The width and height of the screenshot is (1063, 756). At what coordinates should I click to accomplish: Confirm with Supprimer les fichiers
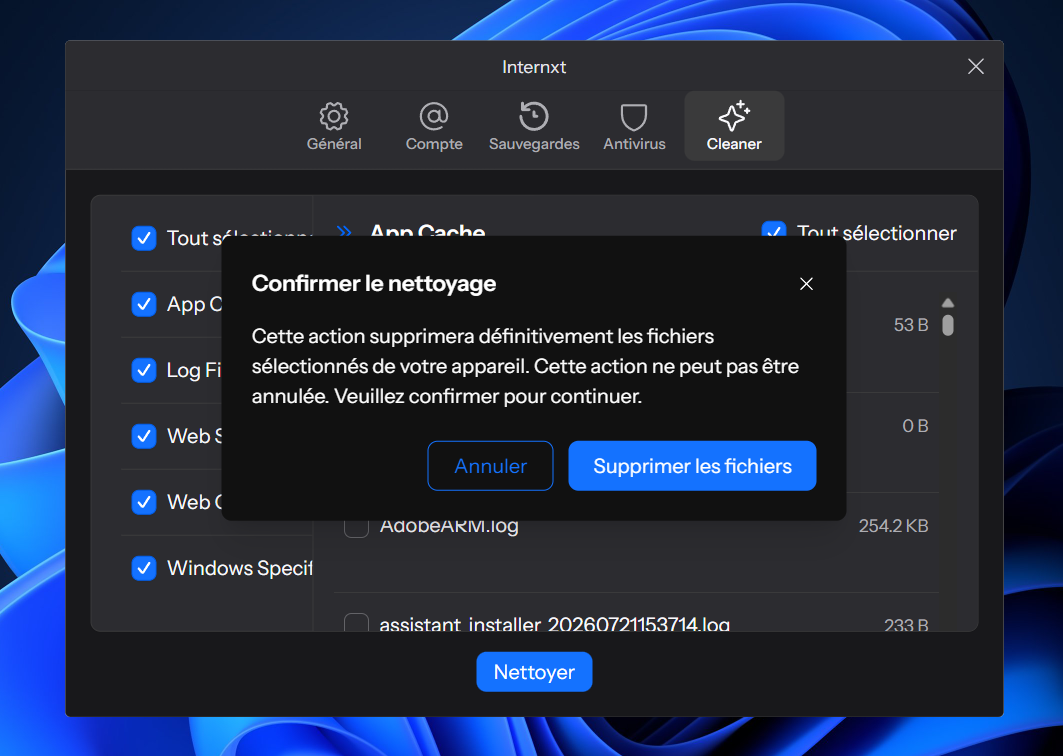[x=692, y=466]
